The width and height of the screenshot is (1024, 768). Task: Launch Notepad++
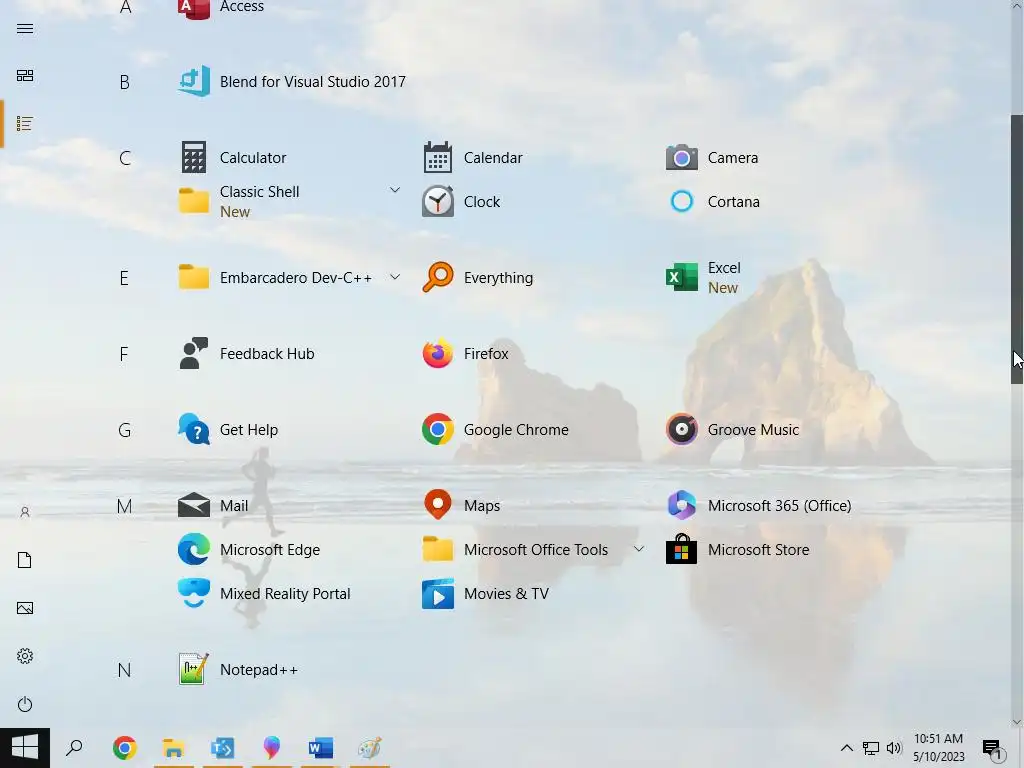[238, 669]
